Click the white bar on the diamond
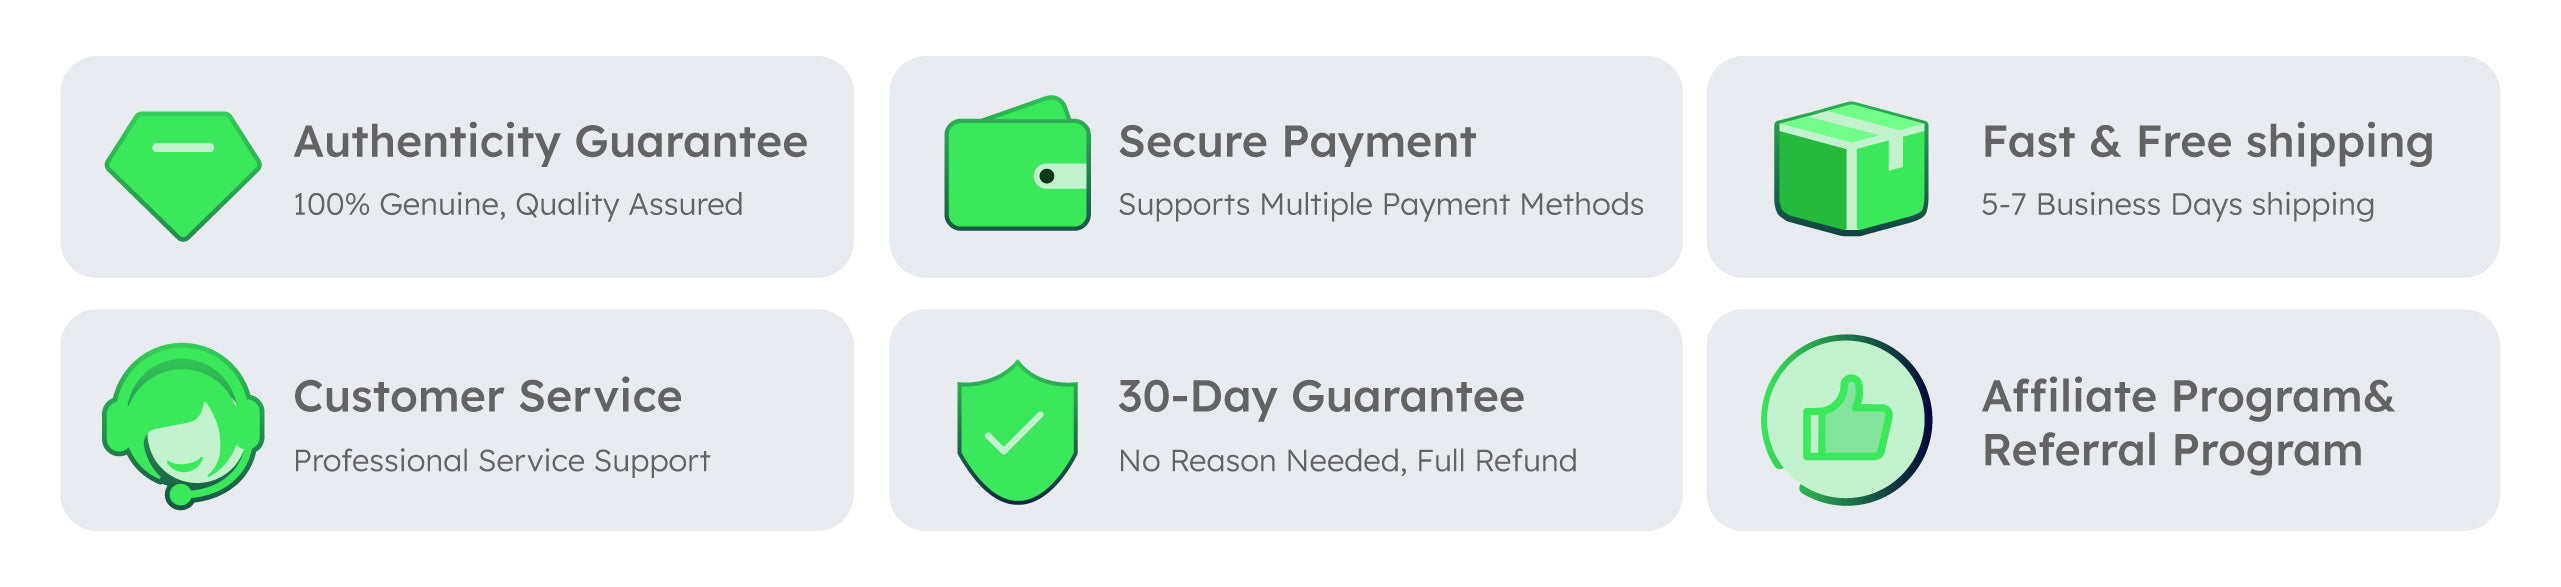2561x587 pixels. click(183, 148)
